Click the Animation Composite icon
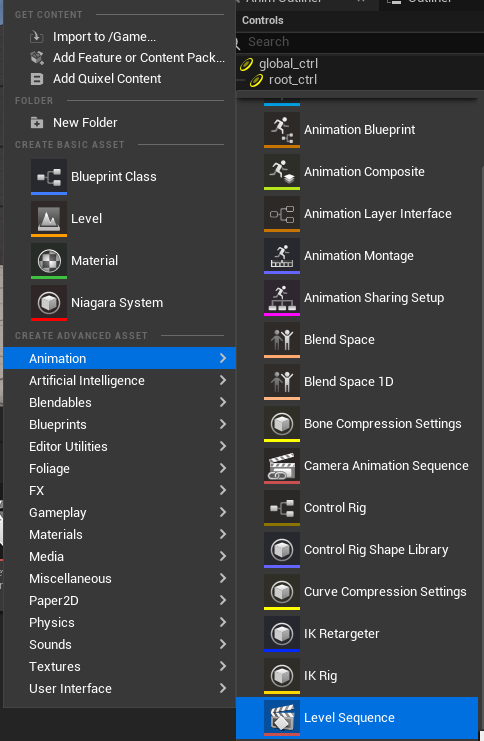The height and width of the screenshot is (741, 484). tap(282, 172)
